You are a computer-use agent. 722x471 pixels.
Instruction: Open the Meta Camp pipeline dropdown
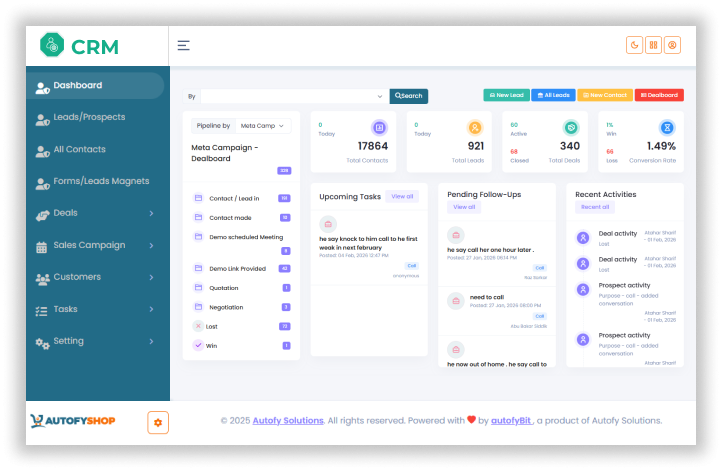click(264, 126)
